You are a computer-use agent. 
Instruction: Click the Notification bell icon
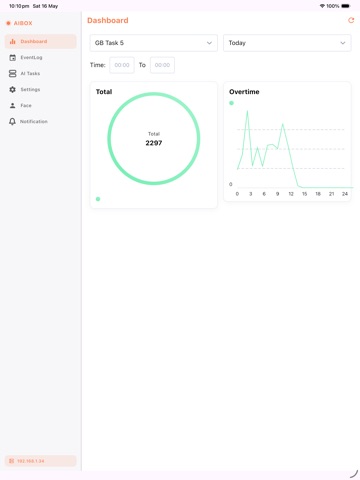tap(12, 122)
